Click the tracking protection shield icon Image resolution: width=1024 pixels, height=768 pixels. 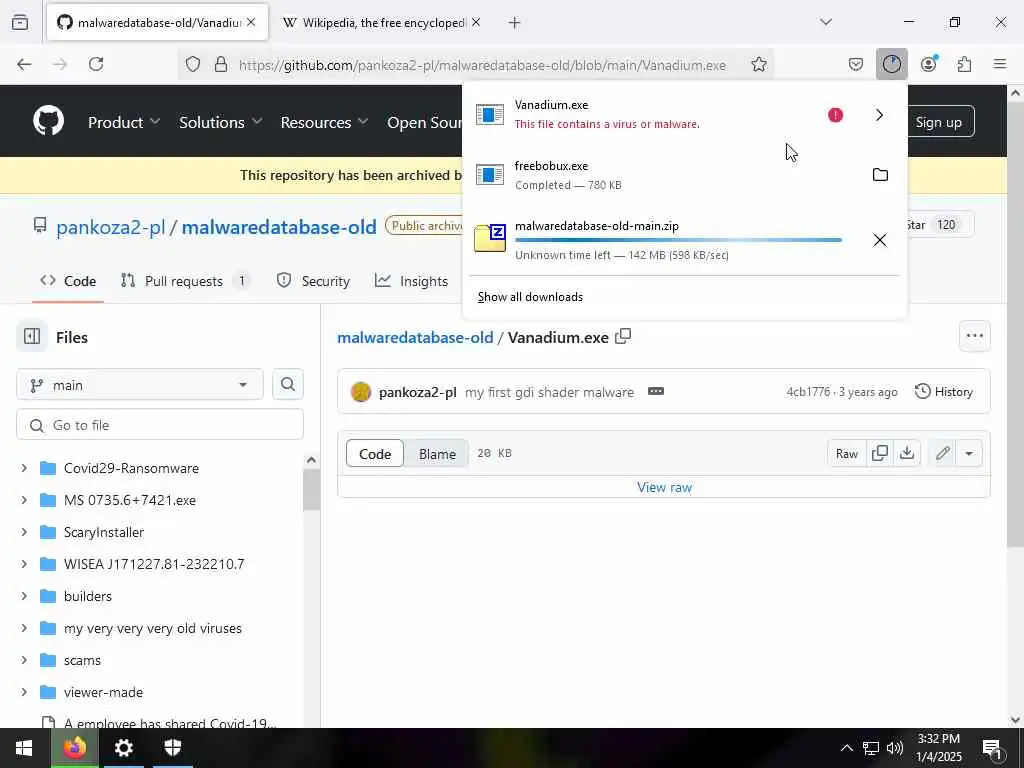click(193, 64)
